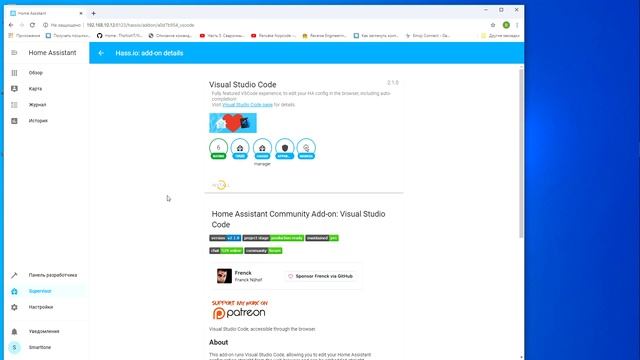Image resolution: width=640 pixels, height=360 pixels.
Task: Click the version number 2.1.0 text
Action: tap(393, 82)
